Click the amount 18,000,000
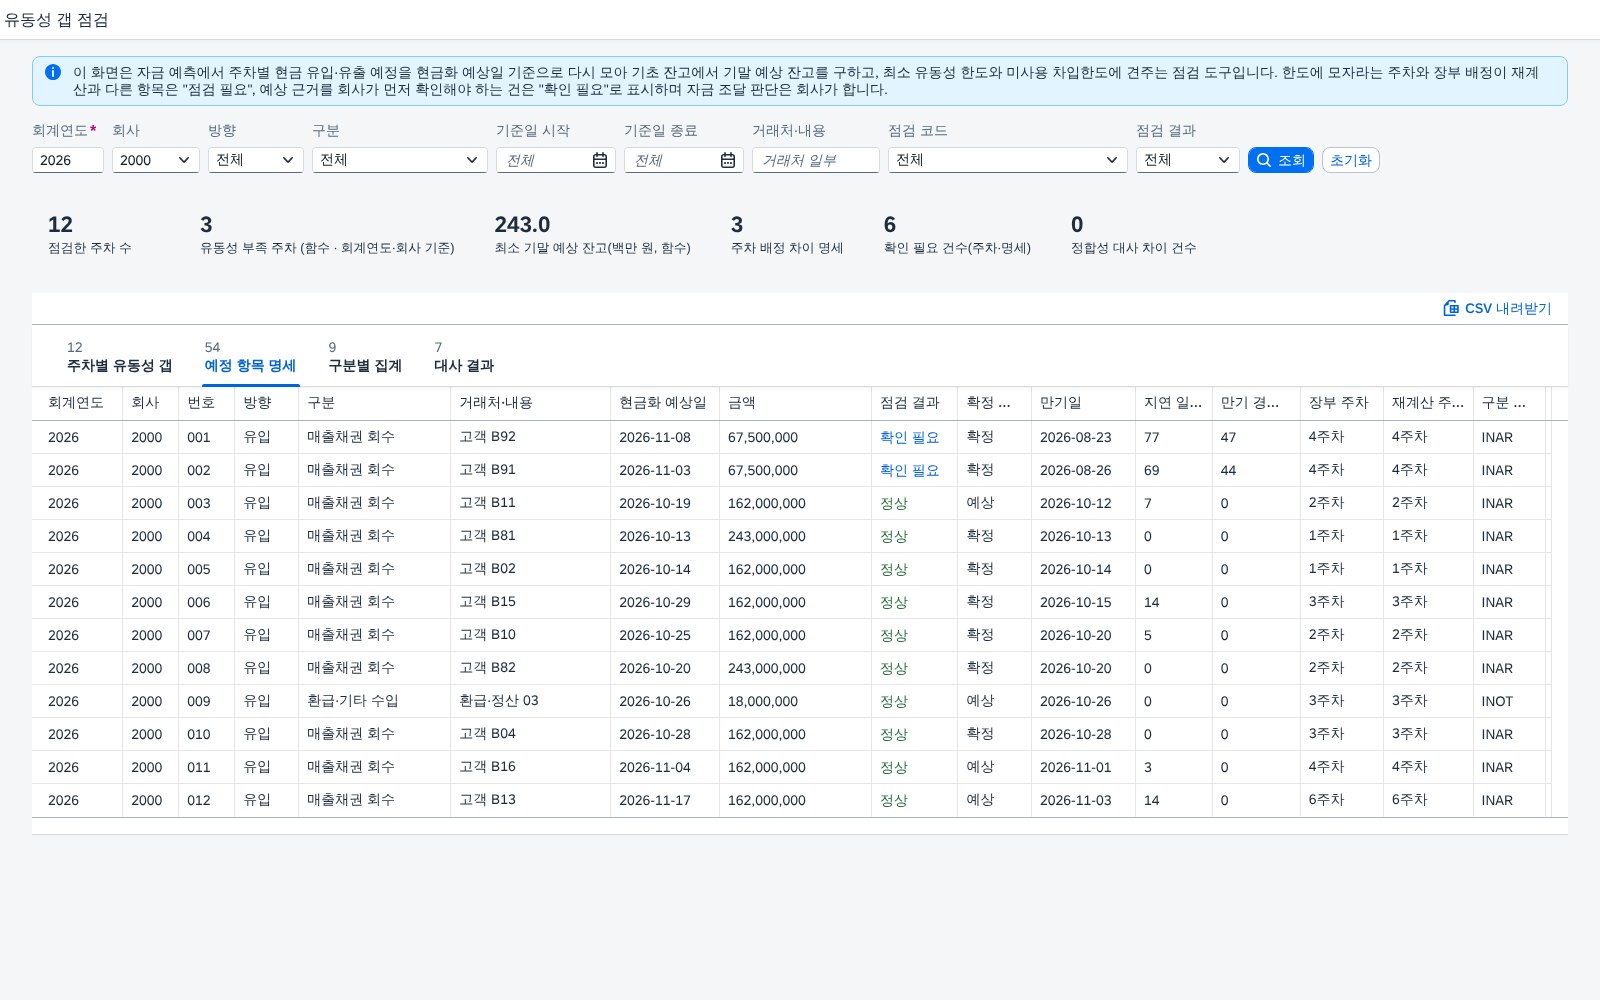 tap(763, 701)
